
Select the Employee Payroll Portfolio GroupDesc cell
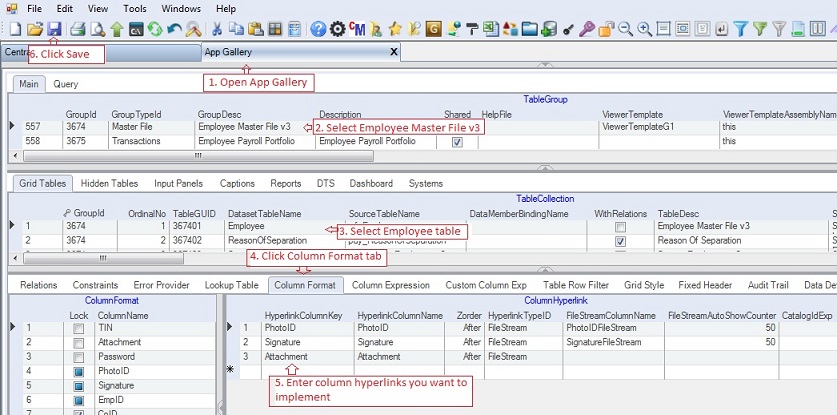[x=255, y=142]
